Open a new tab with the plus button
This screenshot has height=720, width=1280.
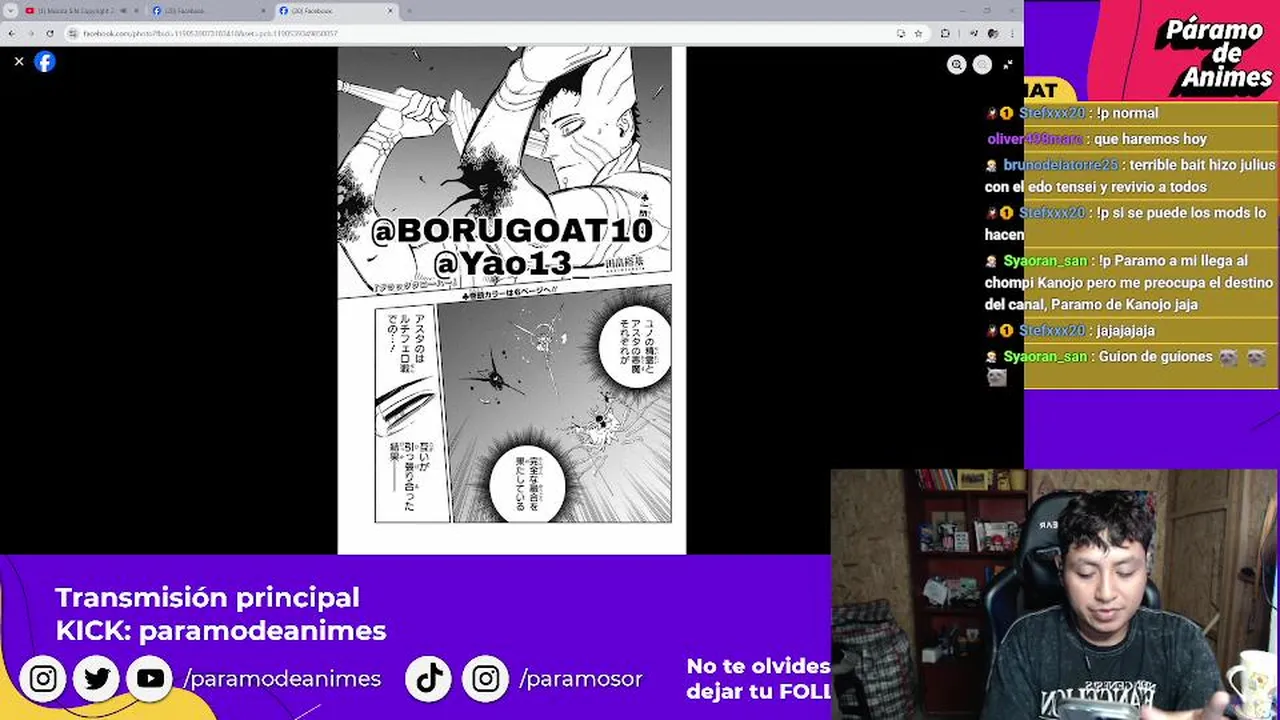[409, 11]
